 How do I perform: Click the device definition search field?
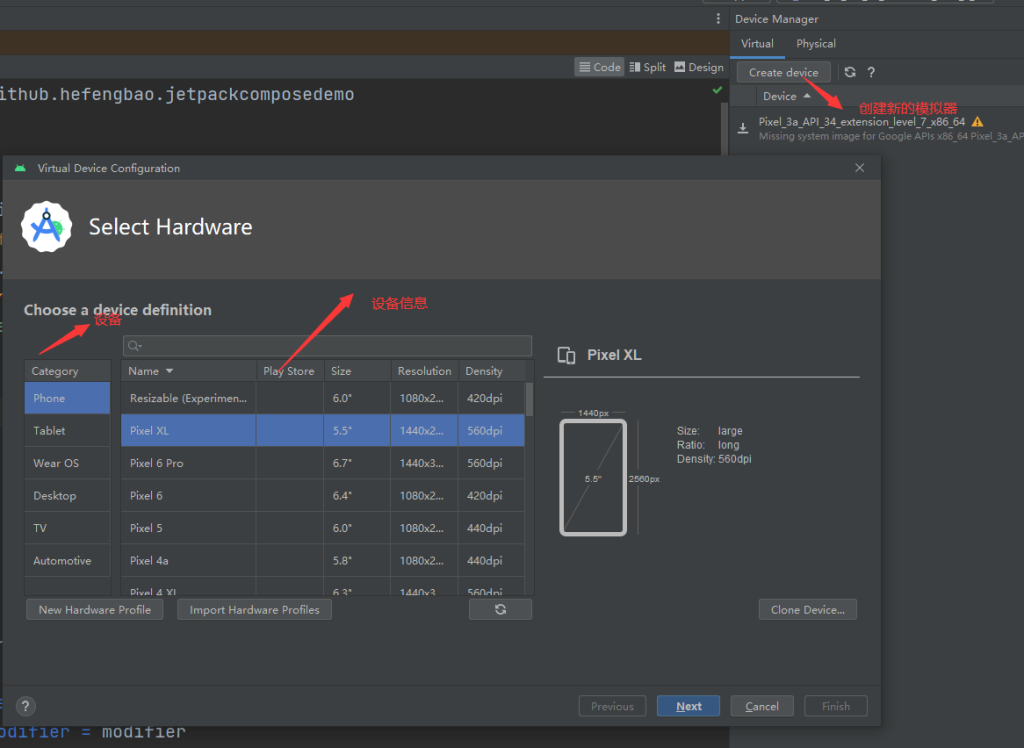[x=327, y=346]
